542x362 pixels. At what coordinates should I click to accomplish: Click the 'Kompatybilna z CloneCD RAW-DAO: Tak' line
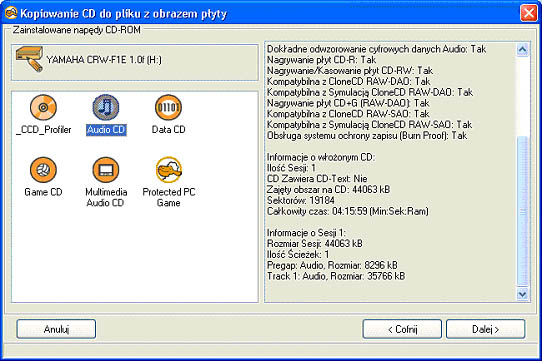pos(349,81)
